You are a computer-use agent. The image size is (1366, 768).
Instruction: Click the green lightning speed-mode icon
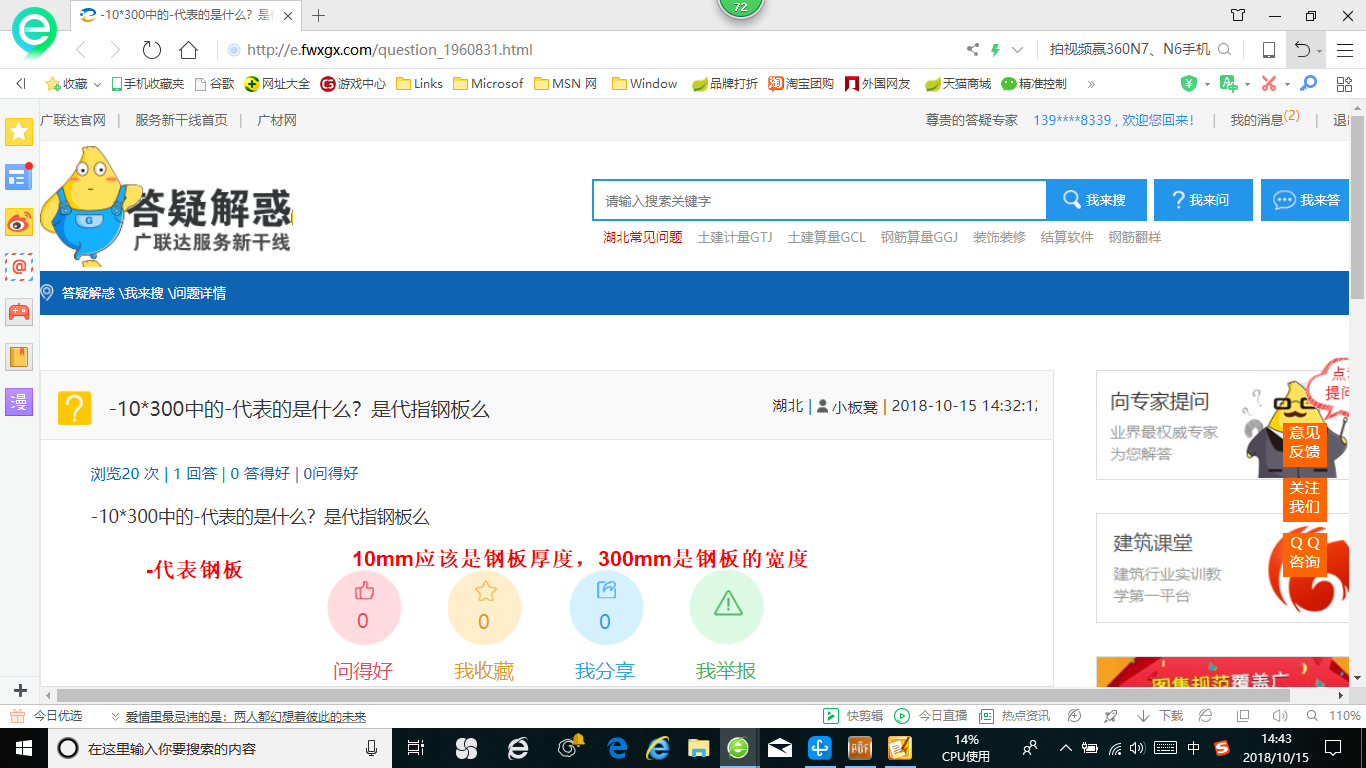tap(995, 50)
